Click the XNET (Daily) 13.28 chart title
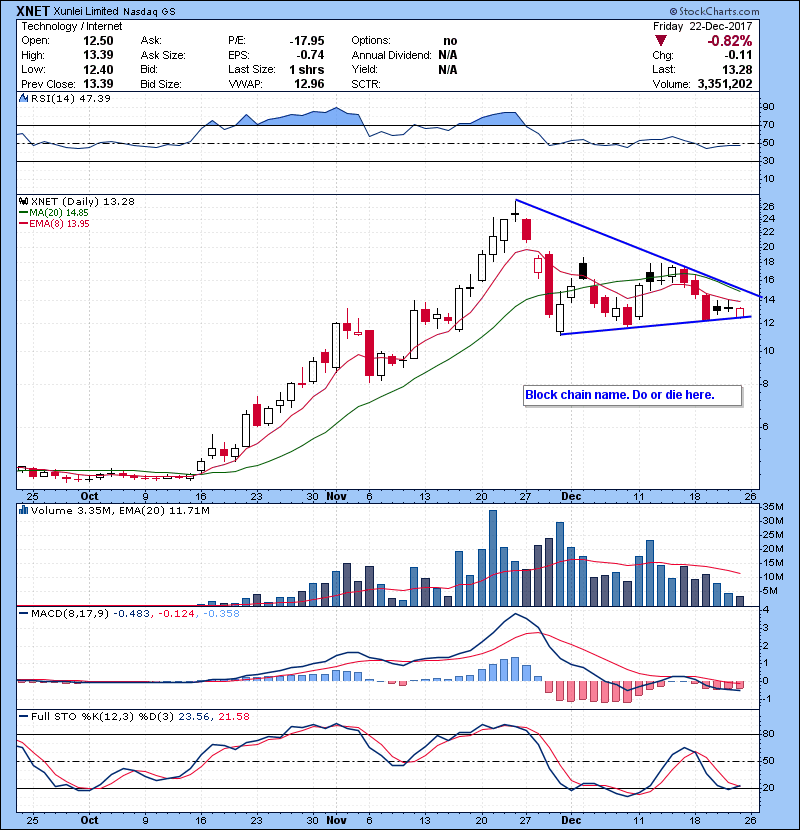The image size is (800, 830). 83,201
